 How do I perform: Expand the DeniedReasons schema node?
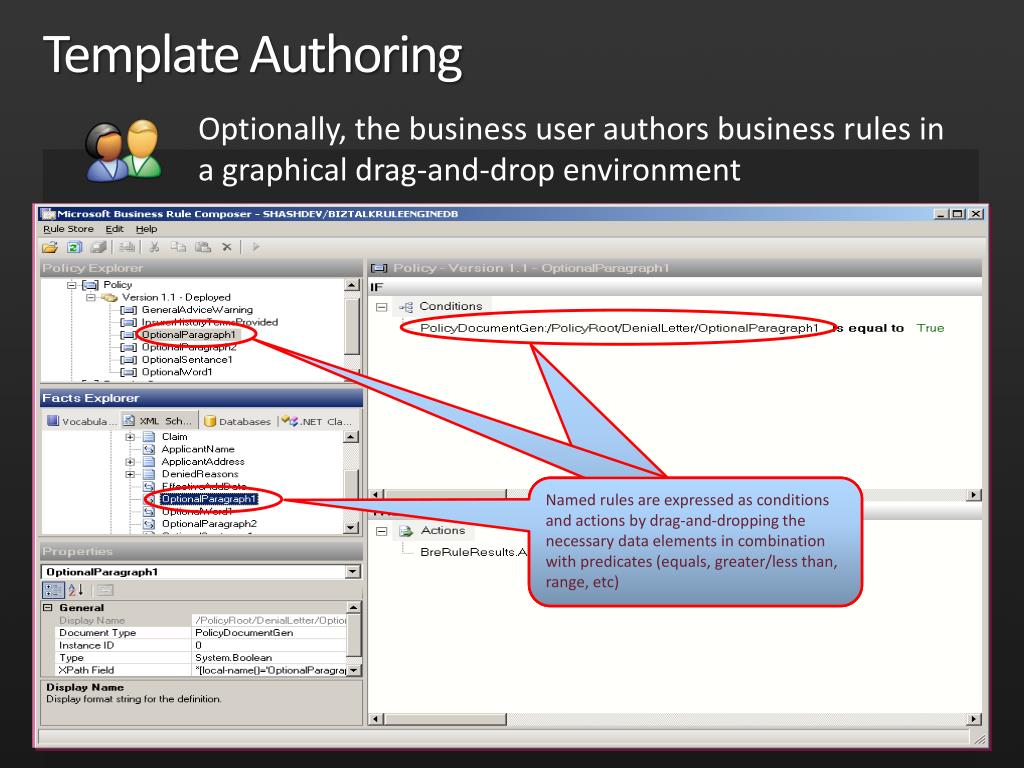tap(130, 474)
